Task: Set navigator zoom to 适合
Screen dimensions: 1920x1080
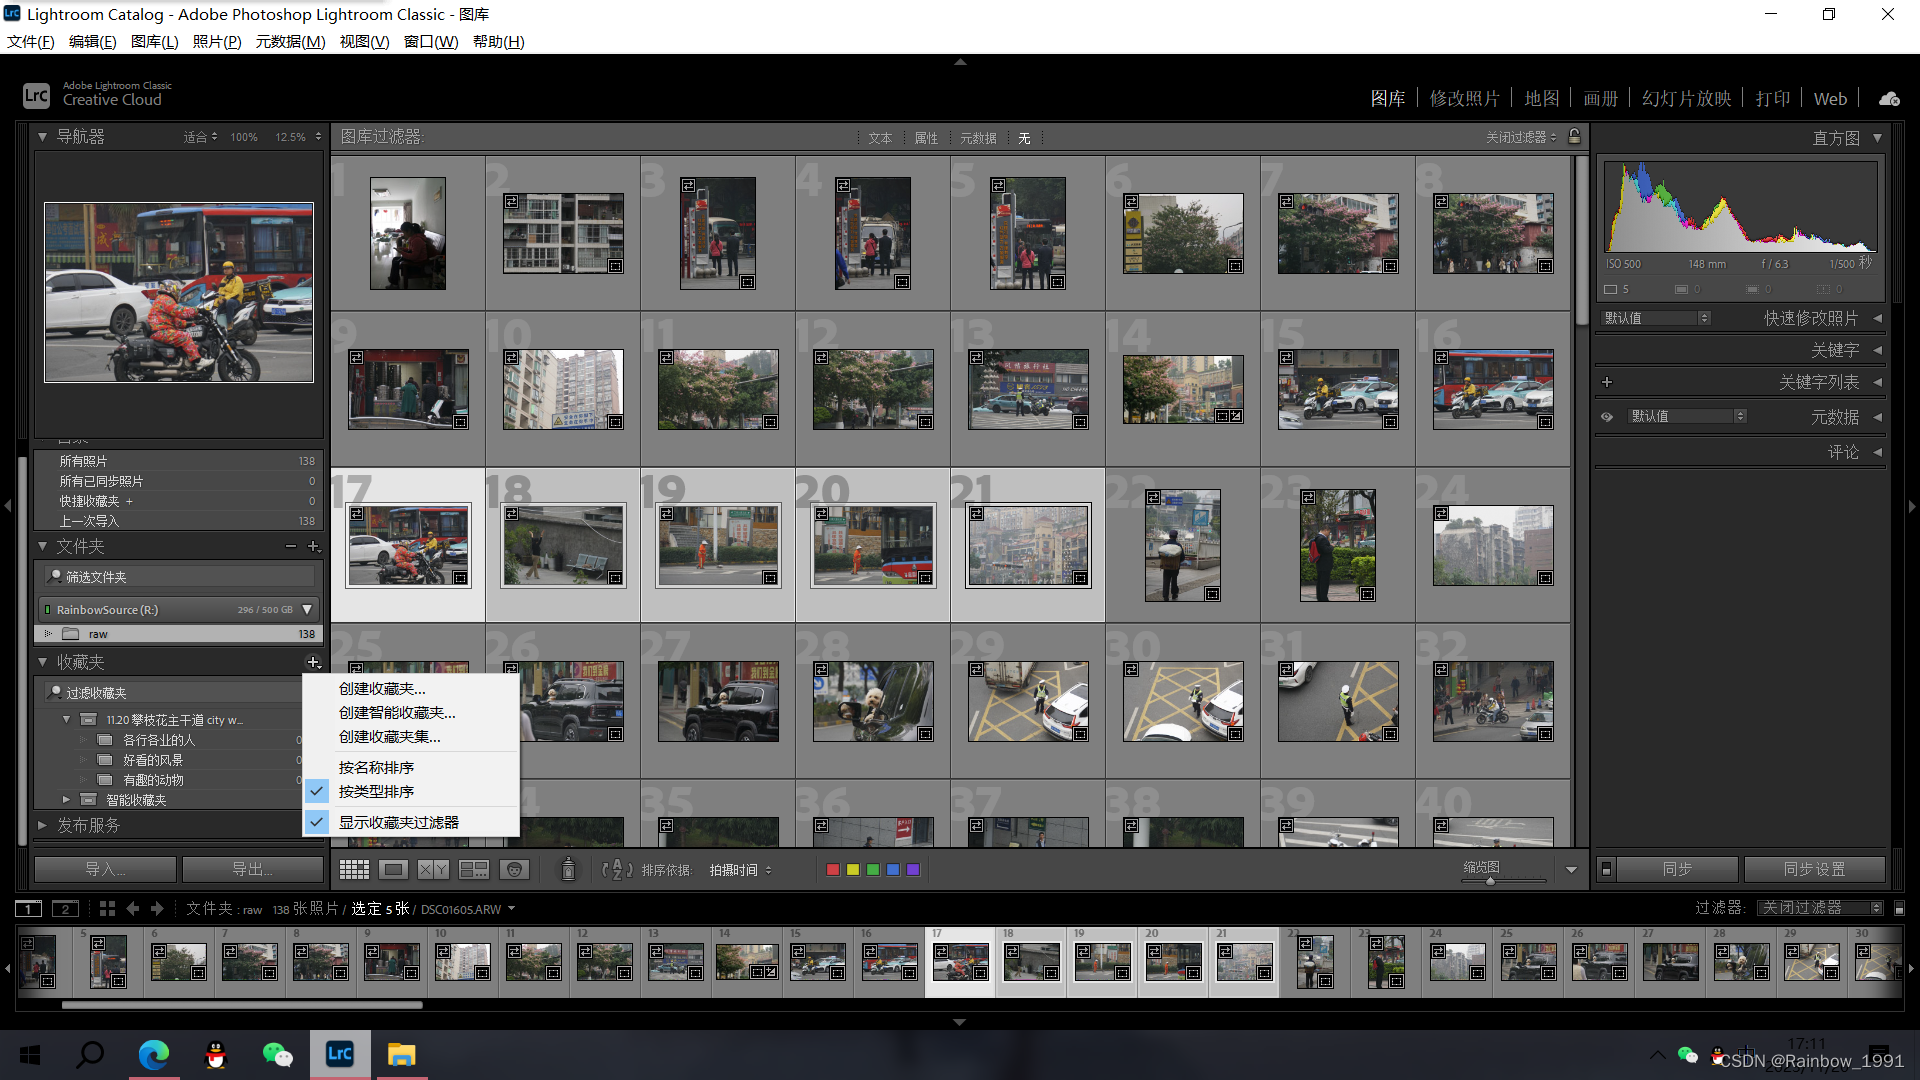Action: (200, 137)
